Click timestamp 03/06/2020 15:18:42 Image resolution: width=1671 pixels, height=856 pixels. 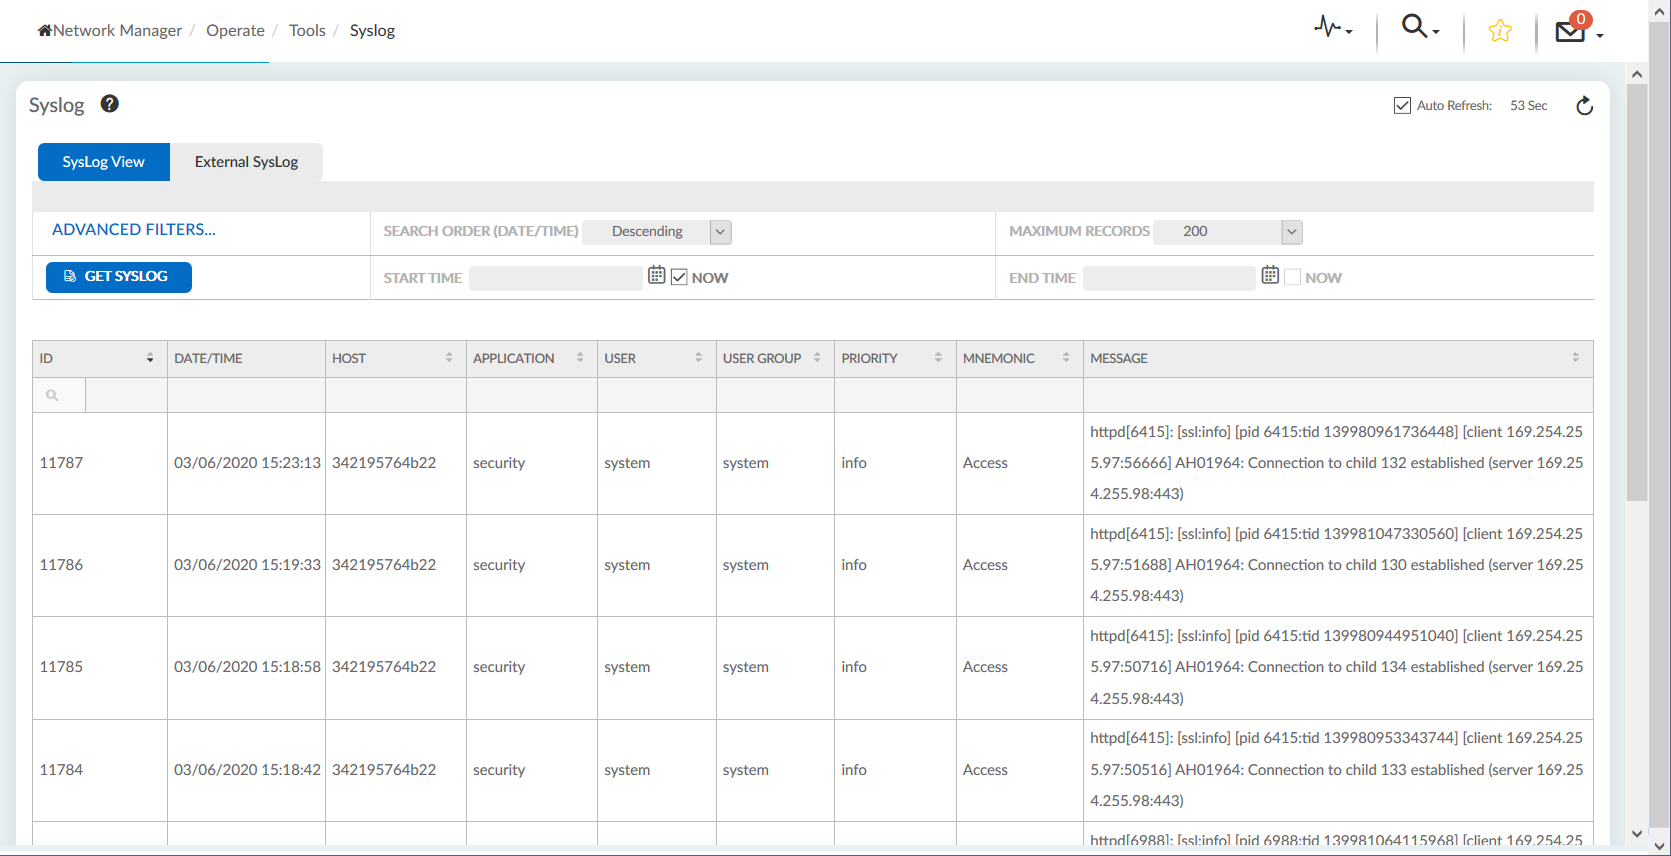(247, 770)
